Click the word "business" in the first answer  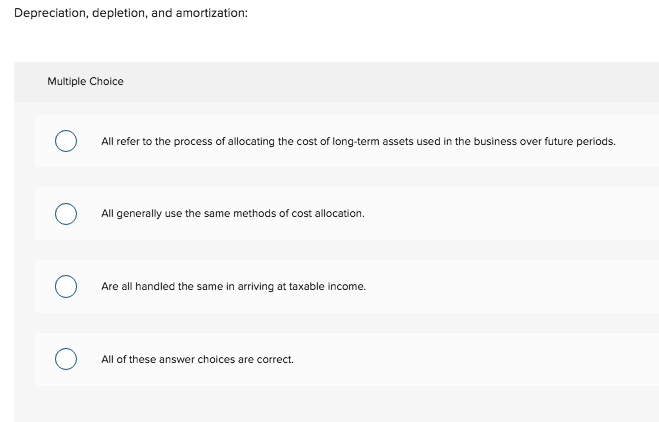coord(495,141)
